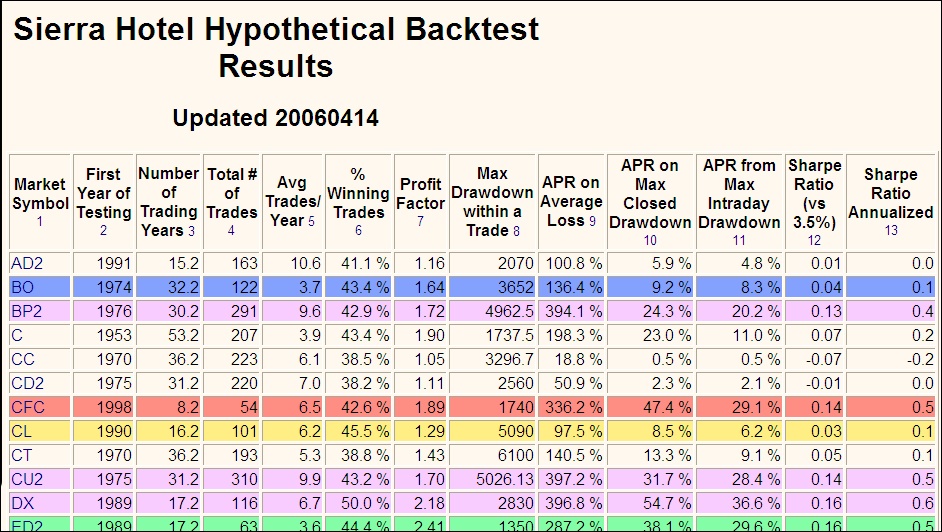Follow footnote 10 under APR on Max Closed Drawdown

650,241
